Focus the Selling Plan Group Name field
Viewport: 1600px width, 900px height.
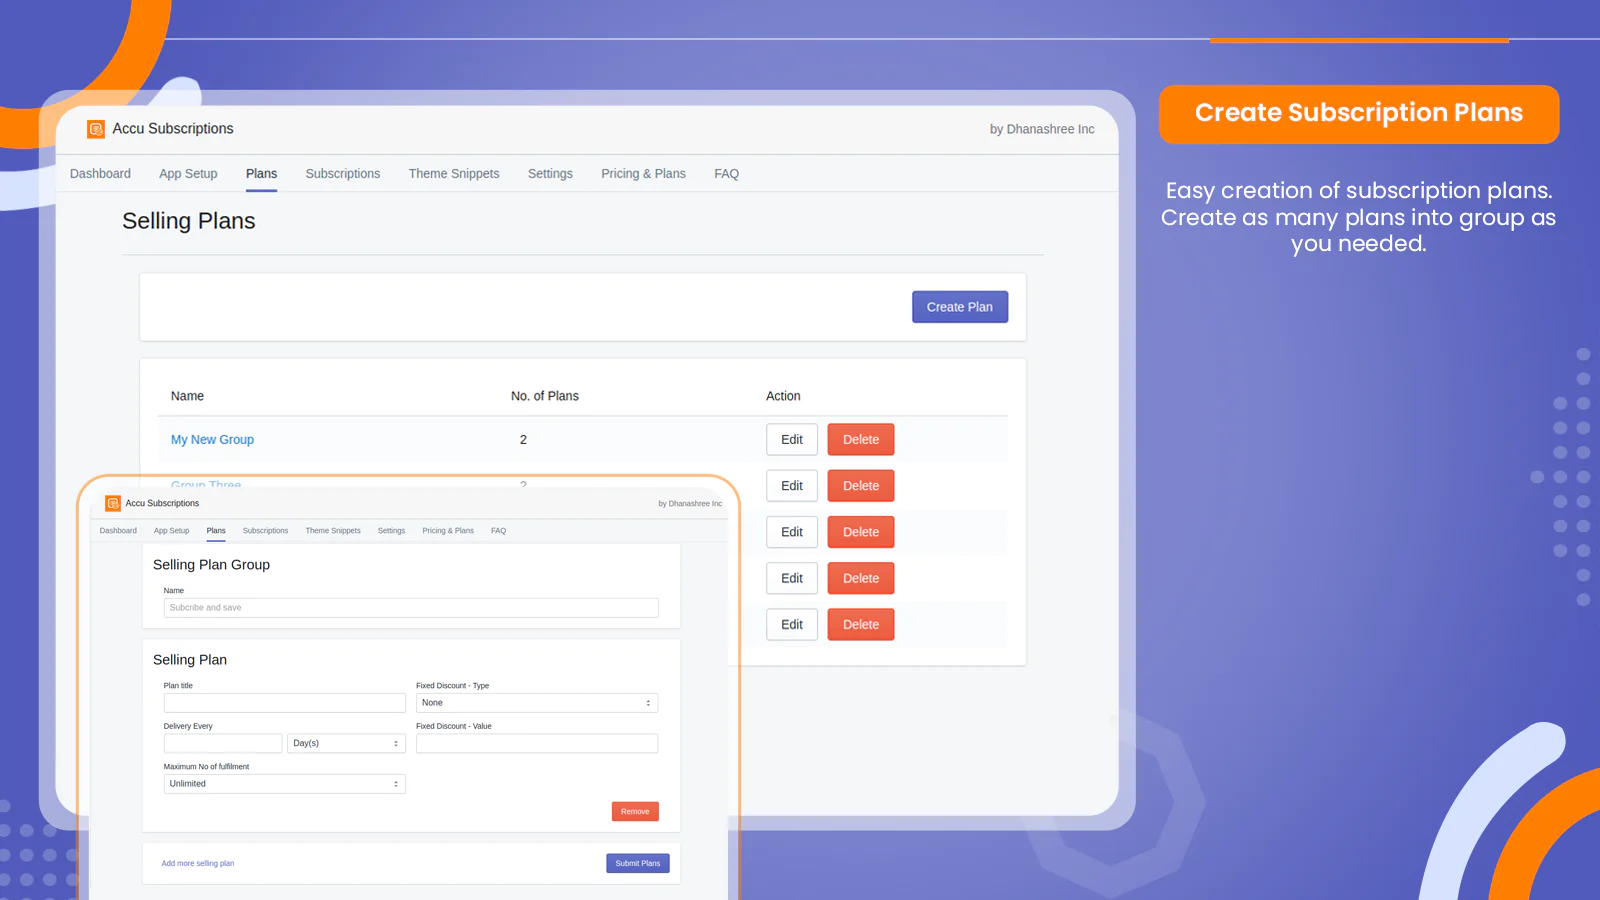(x=411, y=608)
